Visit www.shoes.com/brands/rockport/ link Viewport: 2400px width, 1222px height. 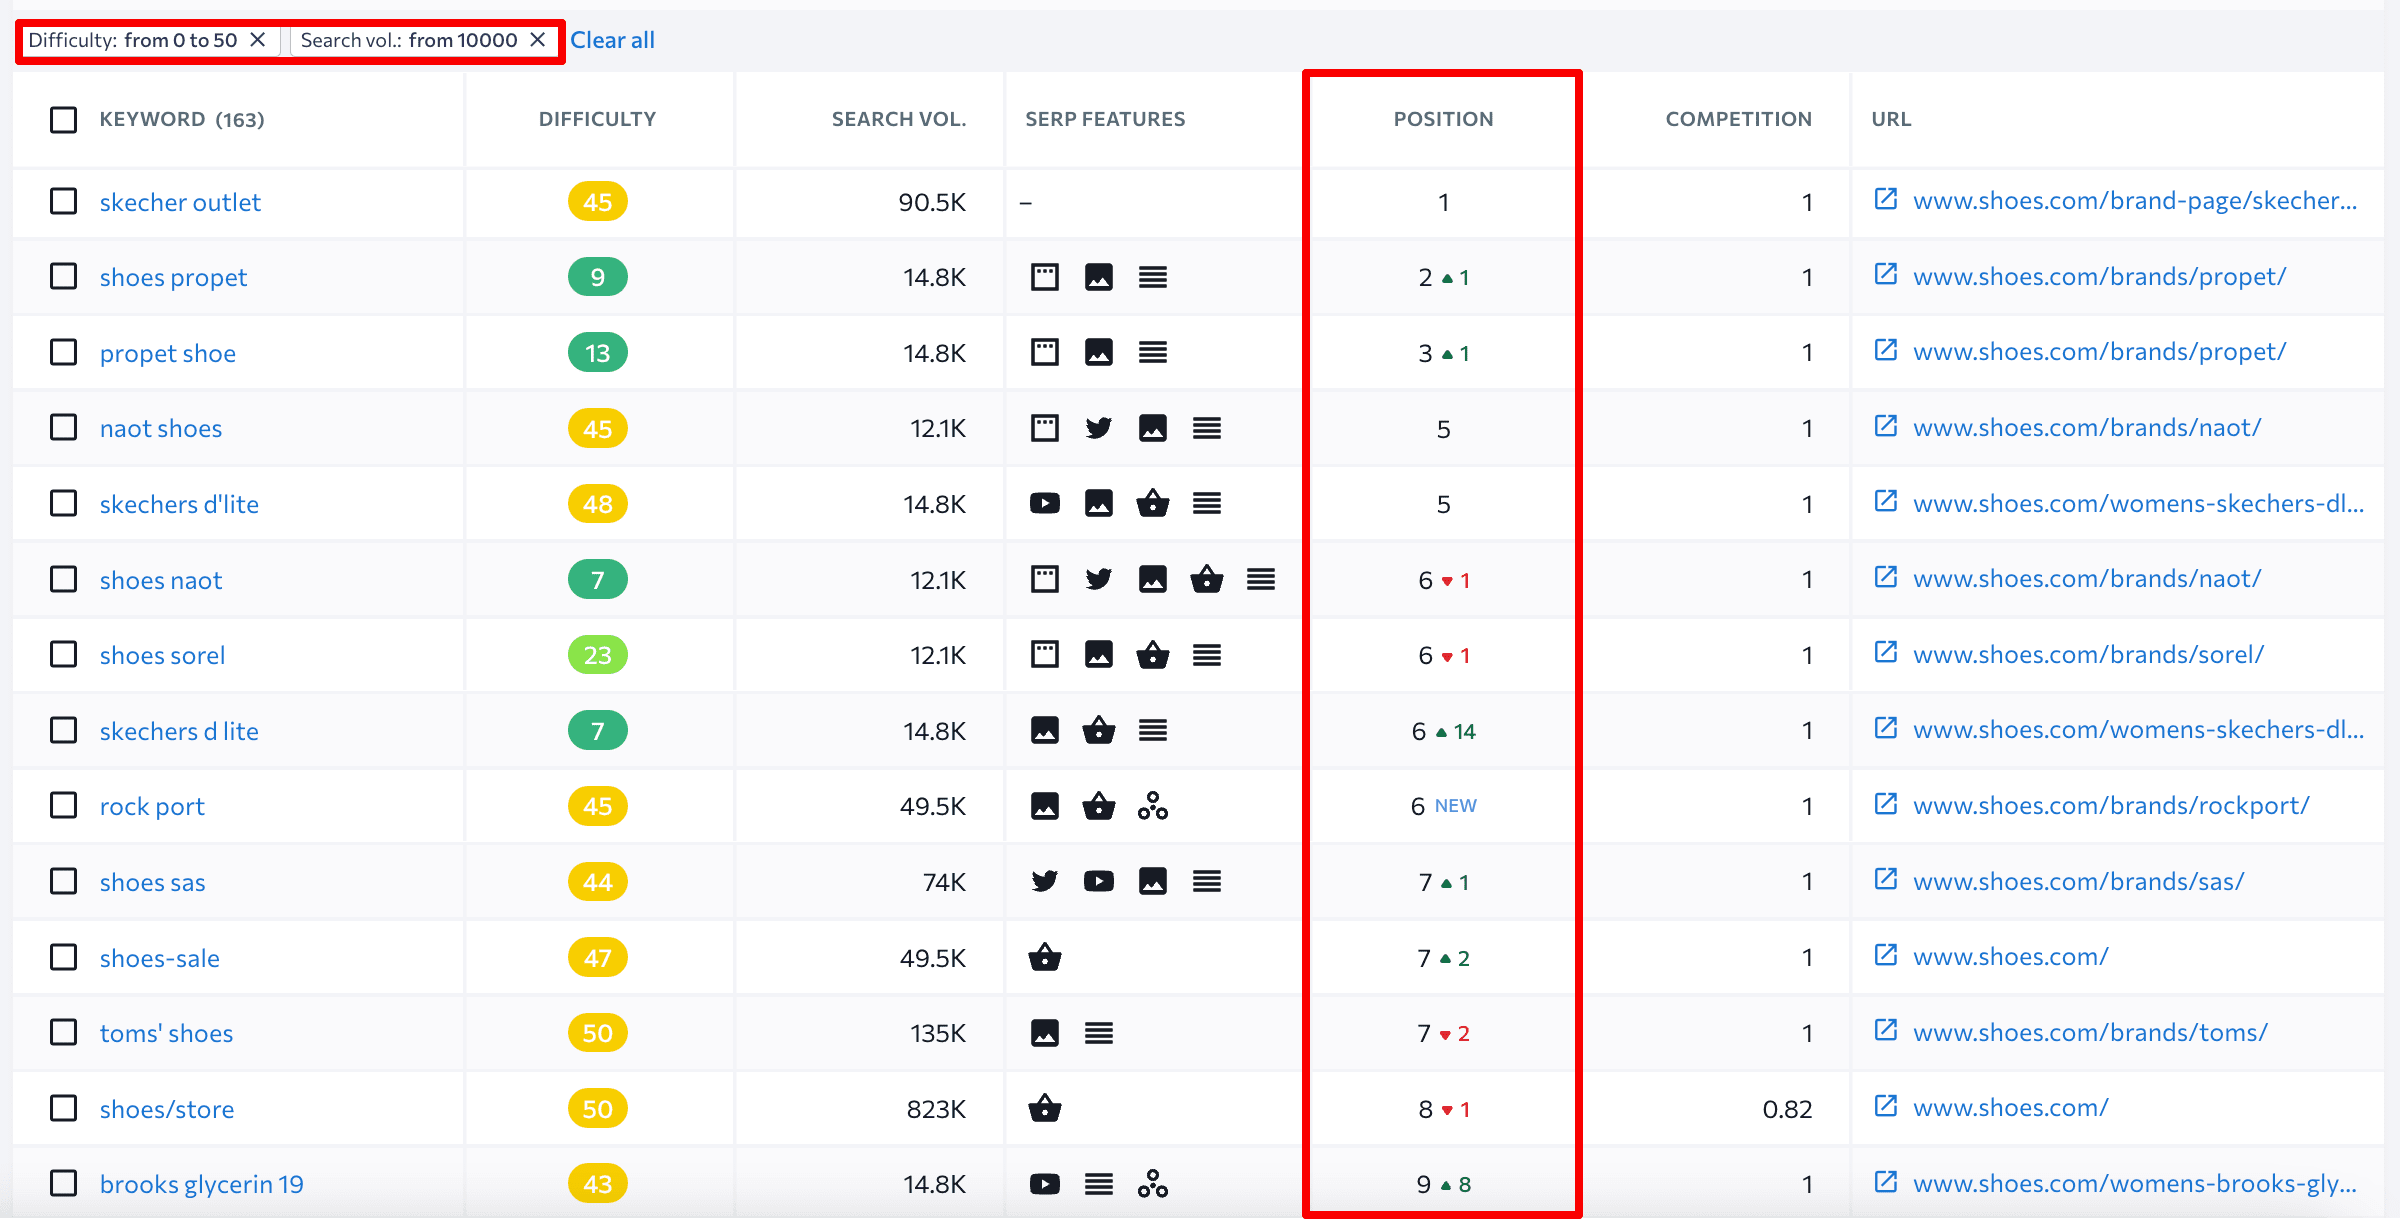[2111, 805]
